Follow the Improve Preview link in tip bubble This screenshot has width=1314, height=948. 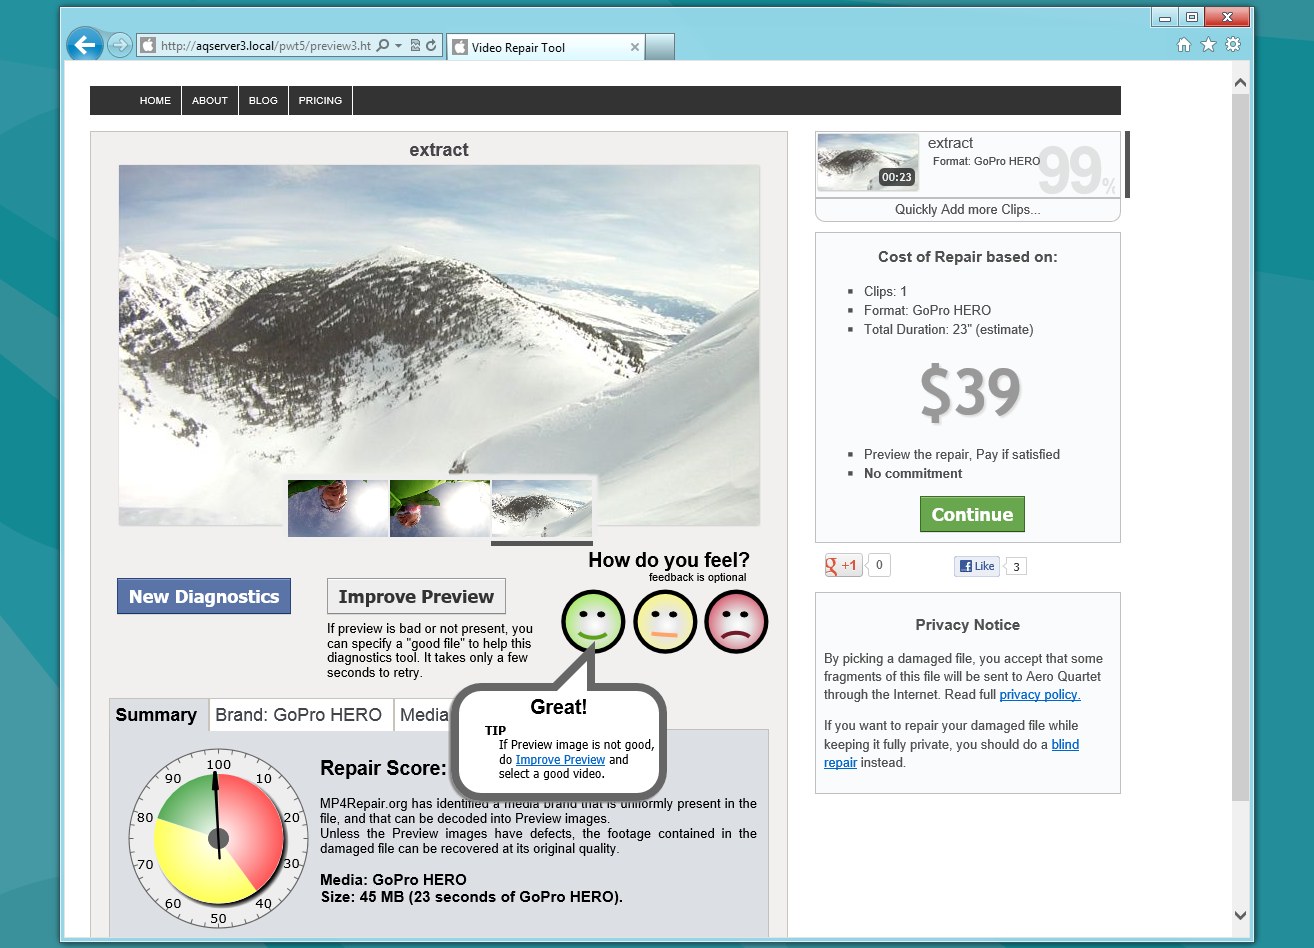coord(560,760)
